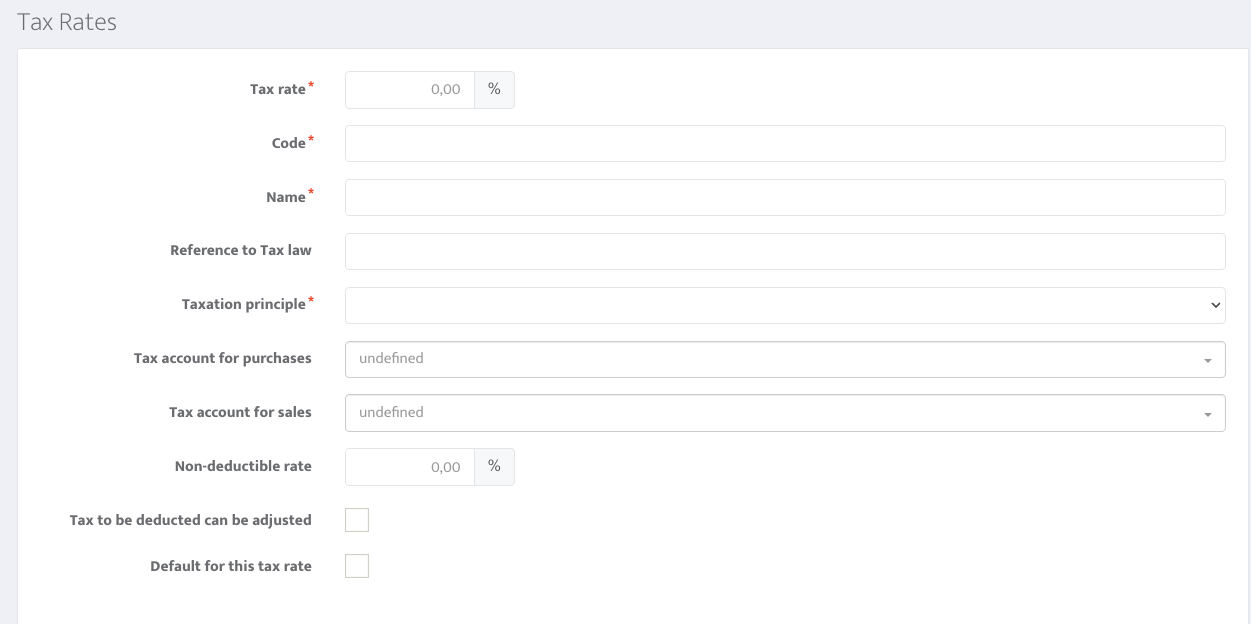Open the Taxation principle dropdown
Screen dimensions: 1251x624
785,305
